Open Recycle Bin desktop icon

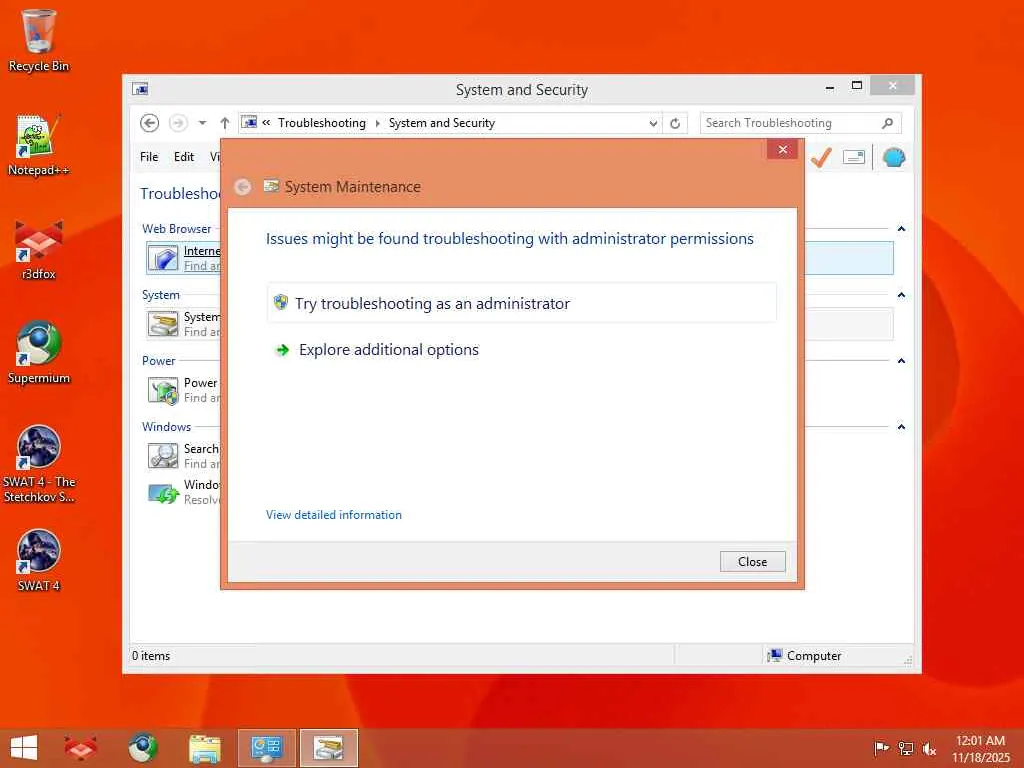pyautogui.click(x=39, y=40)
